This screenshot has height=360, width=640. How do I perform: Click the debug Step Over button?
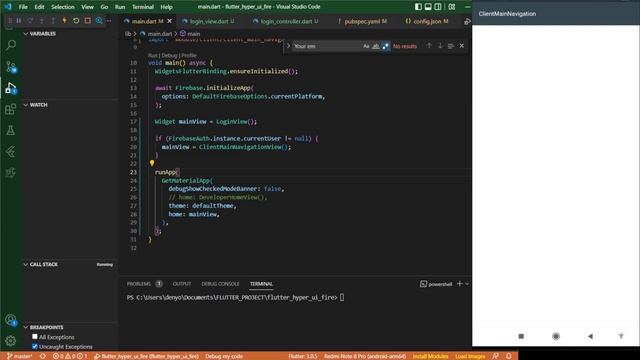[x=30, y=20]
